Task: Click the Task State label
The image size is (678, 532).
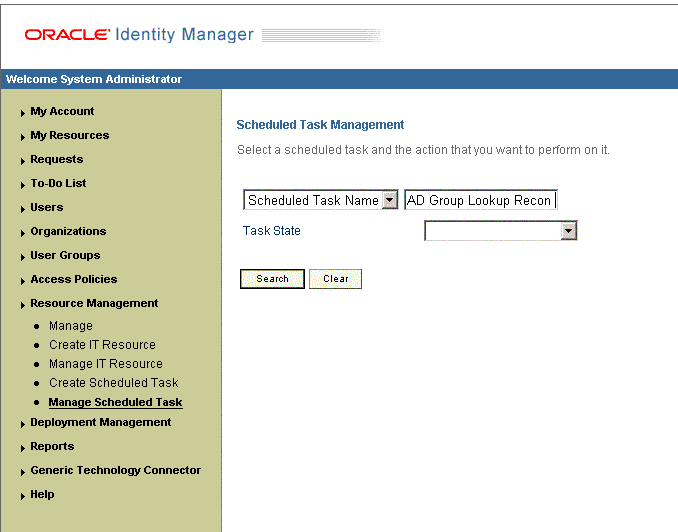Action: 272,231
